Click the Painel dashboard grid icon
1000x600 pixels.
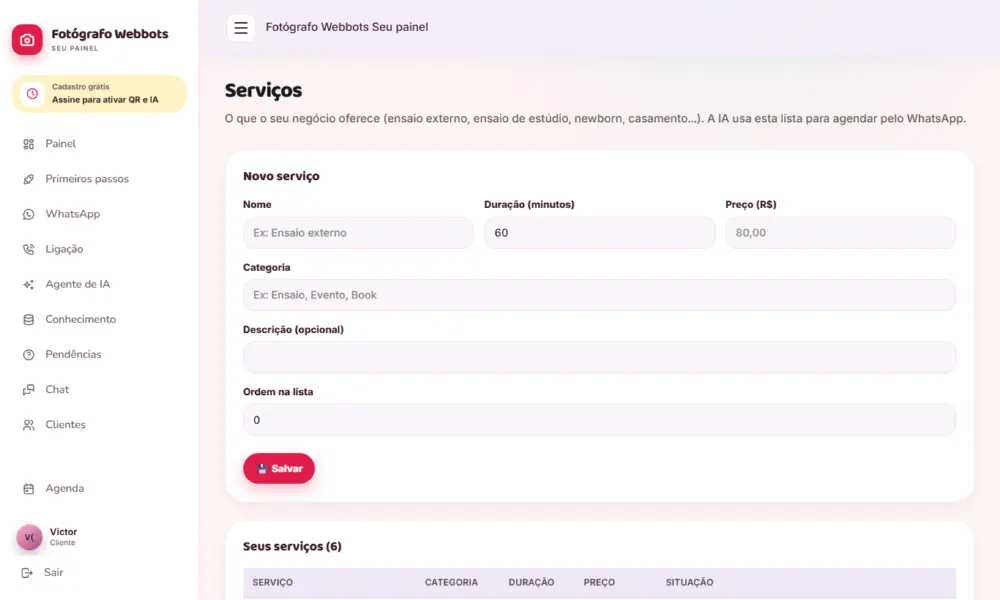click(29, 144)
